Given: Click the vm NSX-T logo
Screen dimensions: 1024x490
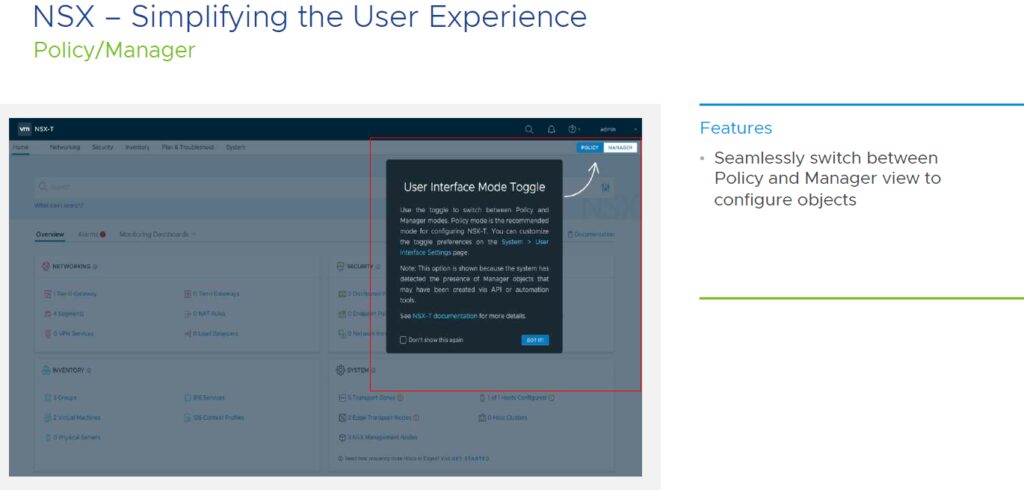Looking at the screenshot, I should (x=36, y=129).
